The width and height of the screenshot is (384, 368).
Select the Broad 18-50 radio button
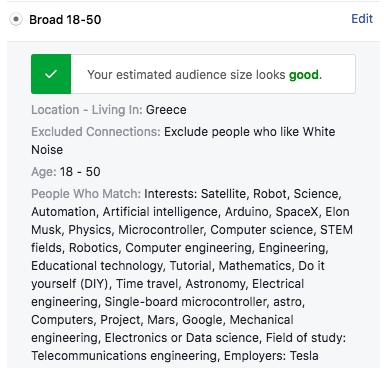tap(15, 20)
